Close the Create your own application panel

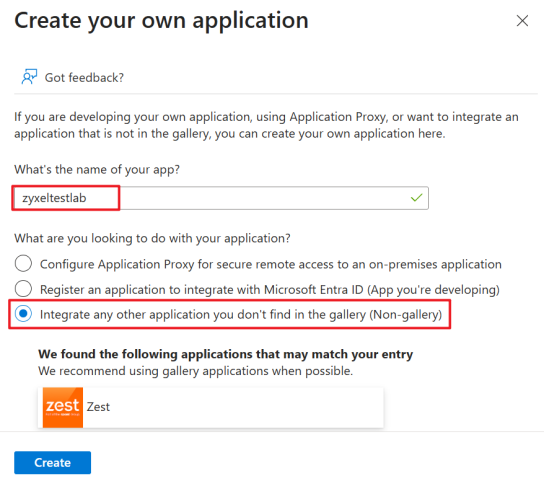point(522,21)
